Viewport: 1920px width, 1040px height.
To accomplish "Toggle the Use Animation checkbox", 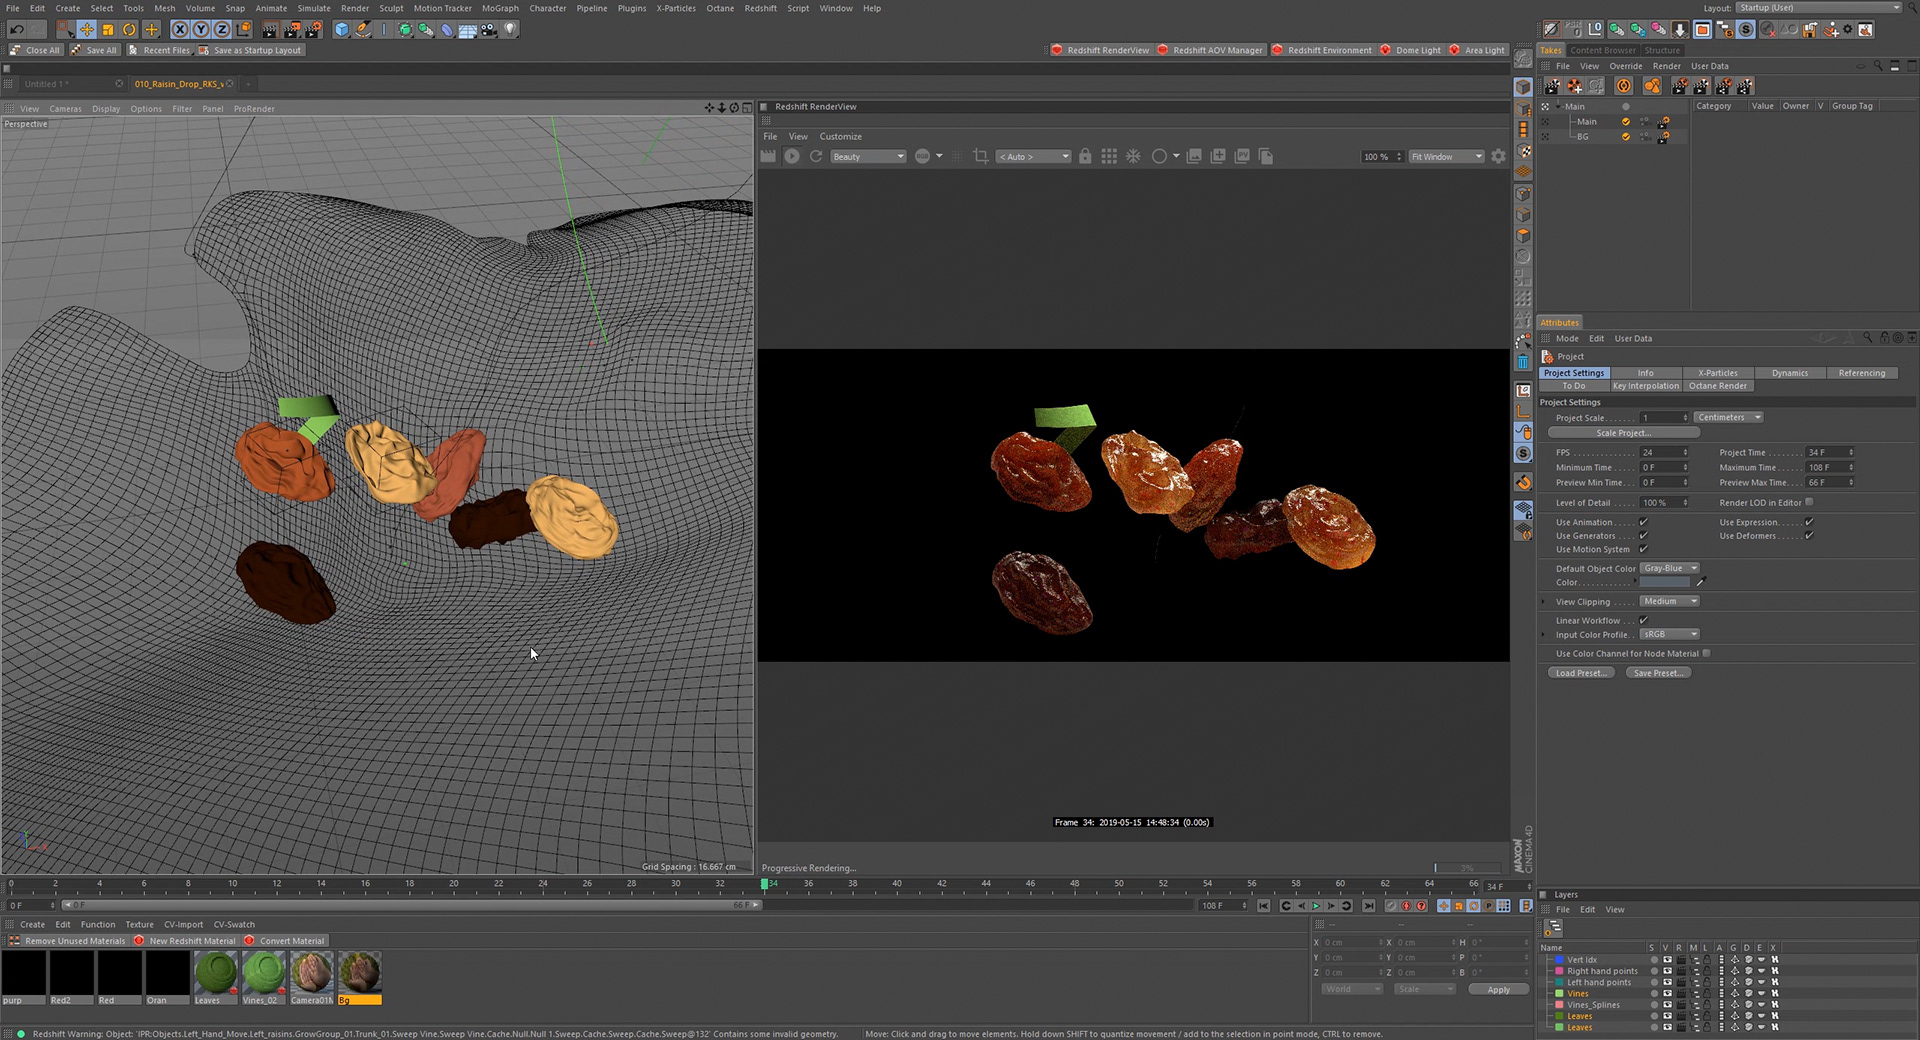I will click(x=1643, y=522).
